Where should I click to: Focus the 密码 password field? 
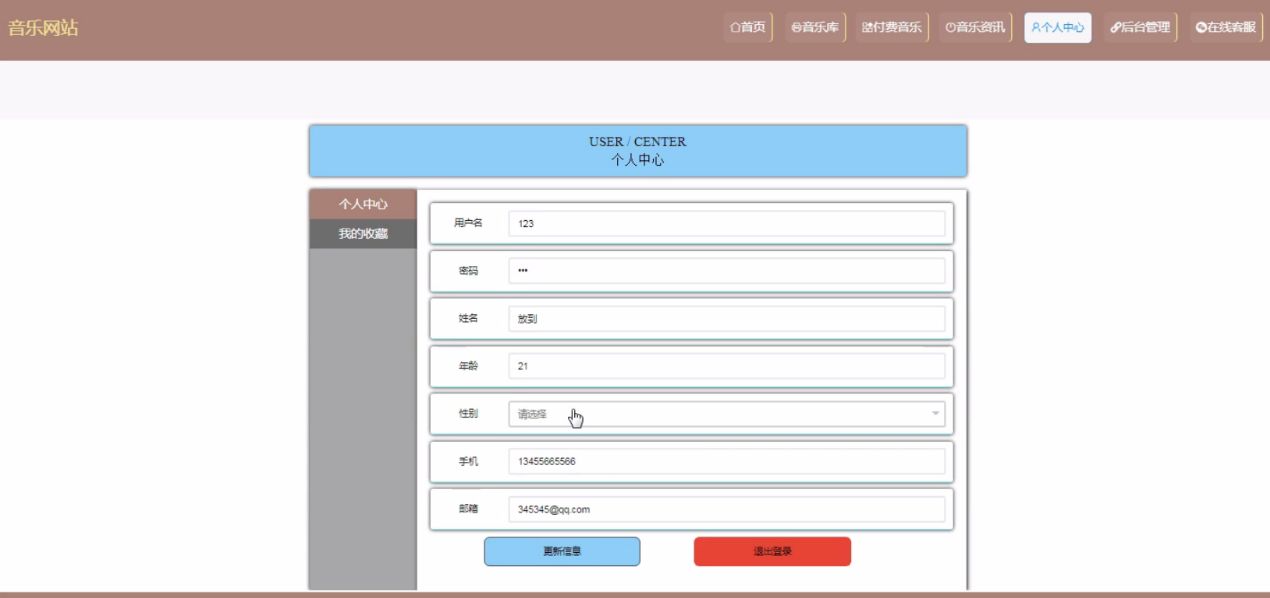[x=727, y=271]
